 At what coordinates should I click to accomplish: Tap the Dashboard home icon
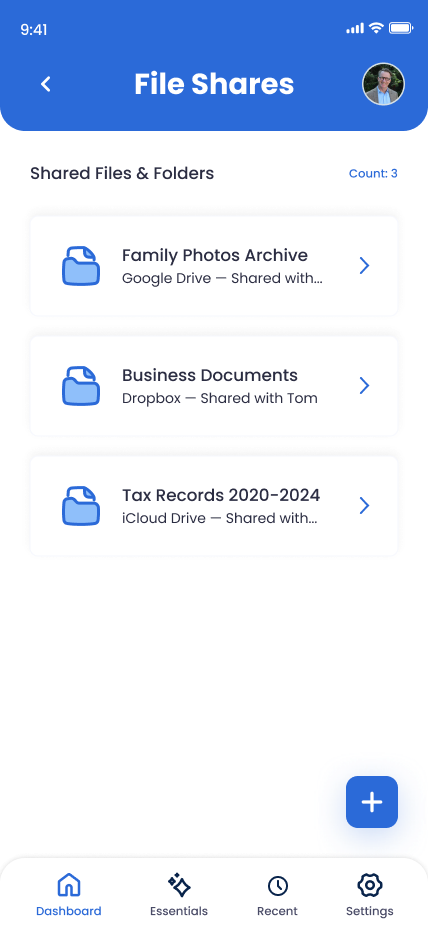[x=68, y=885]
